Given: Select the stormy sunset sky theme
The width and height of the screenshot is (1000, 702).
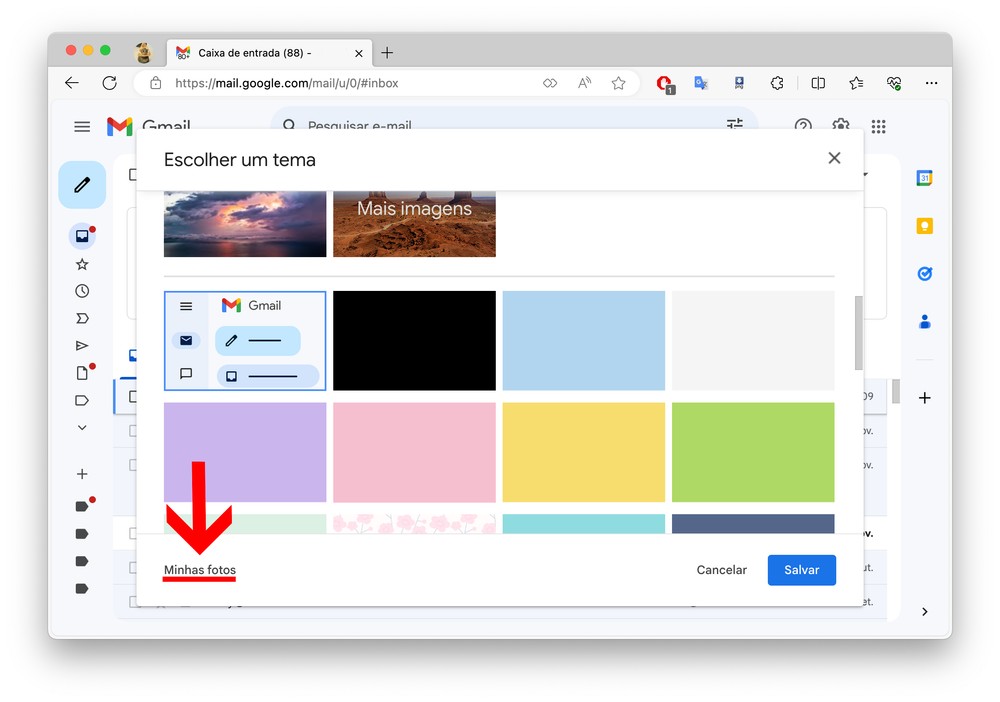Looking at the screenshot, I should [x=245, y=224].
